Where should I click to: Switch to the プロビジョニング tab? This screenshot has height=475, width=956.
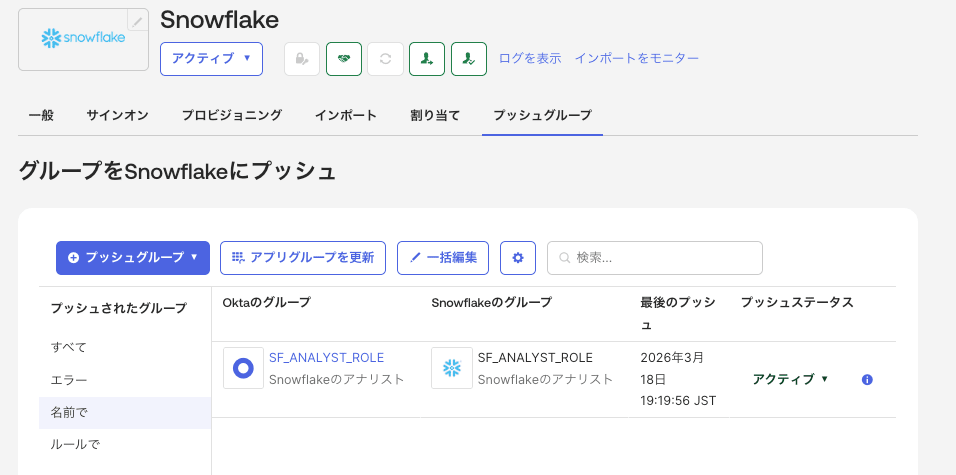pos(231,116)
